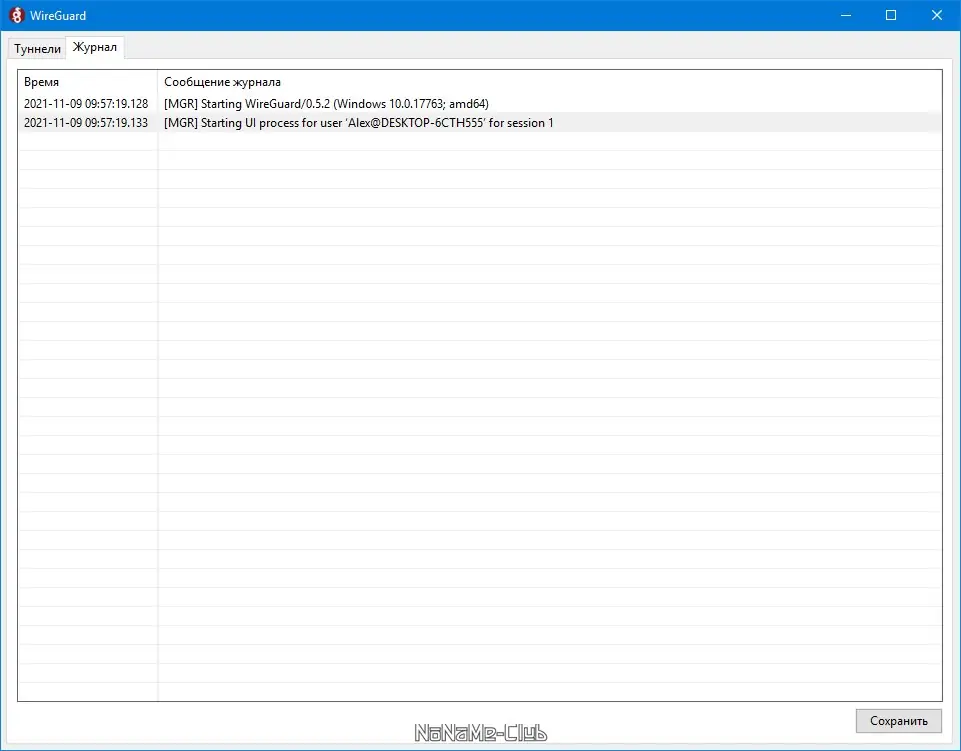Viewport: 961px width, 751px height.
Task: Select timestamp 2021-11-09 09:57:19.133
Action: coord(86,123)
